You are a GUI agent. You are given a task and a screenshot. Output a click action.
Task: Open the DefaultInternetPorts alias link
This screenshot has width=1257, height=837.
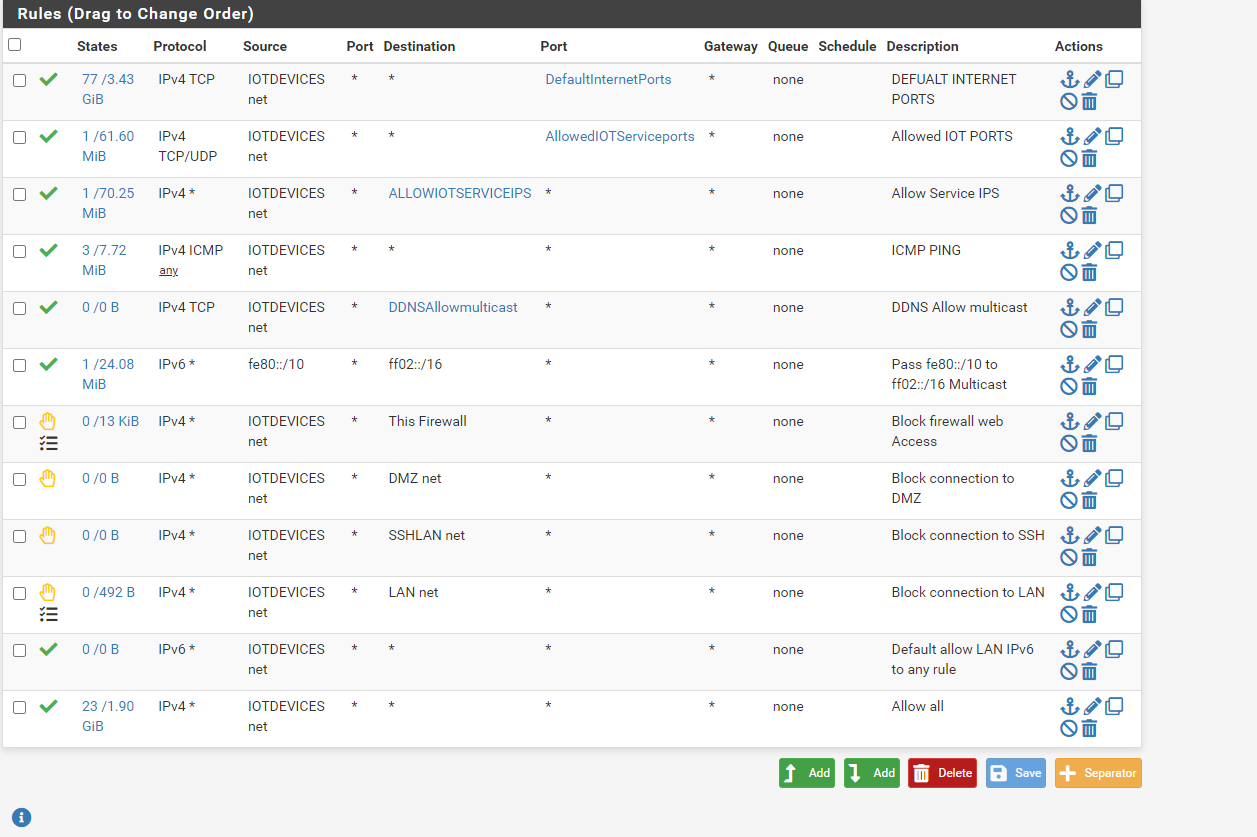point(608,79)
